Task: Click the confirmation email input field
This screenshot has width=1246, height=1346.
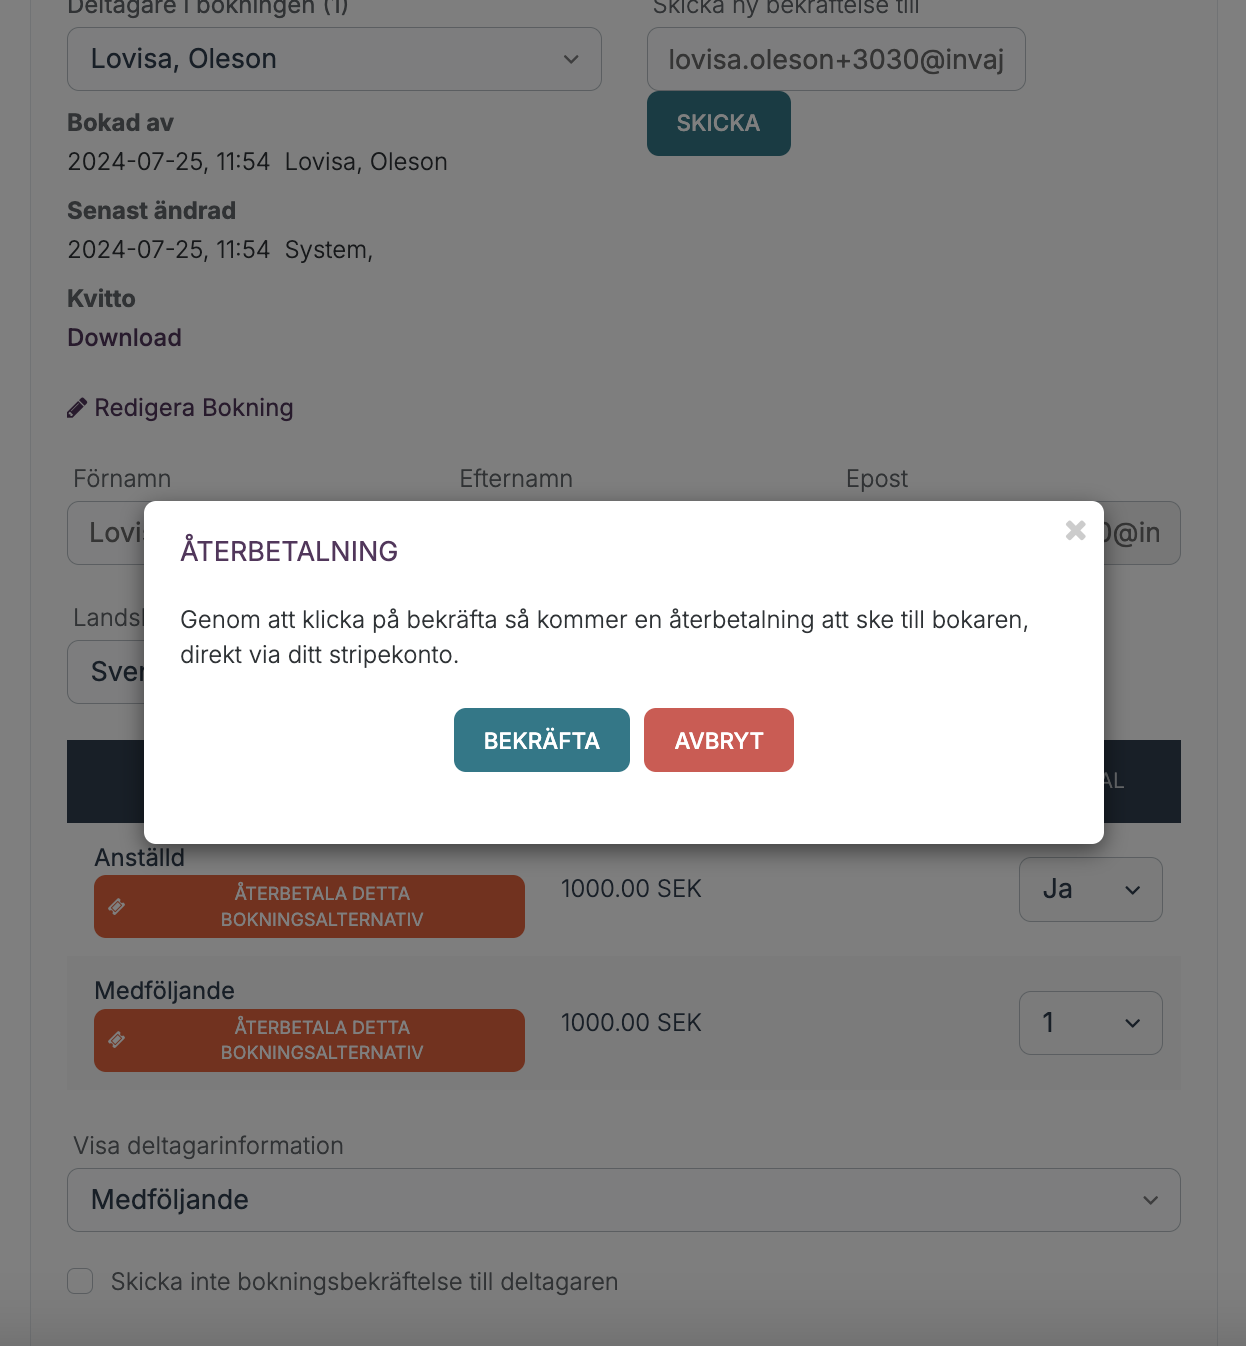Action: pos(836,59)
